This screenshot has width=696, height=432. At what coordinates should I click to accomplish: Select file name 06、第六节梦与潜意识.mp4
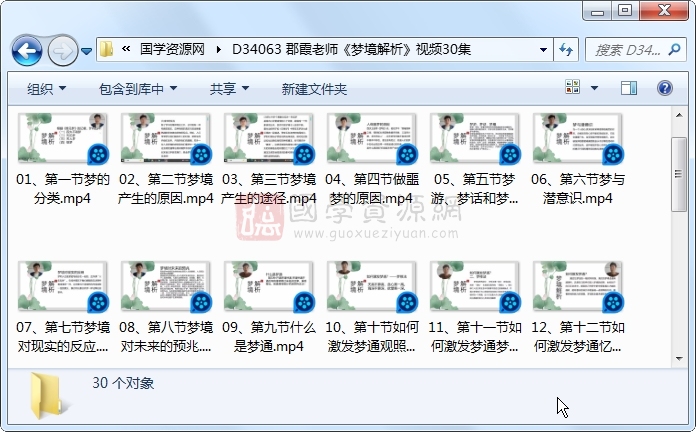577,189
